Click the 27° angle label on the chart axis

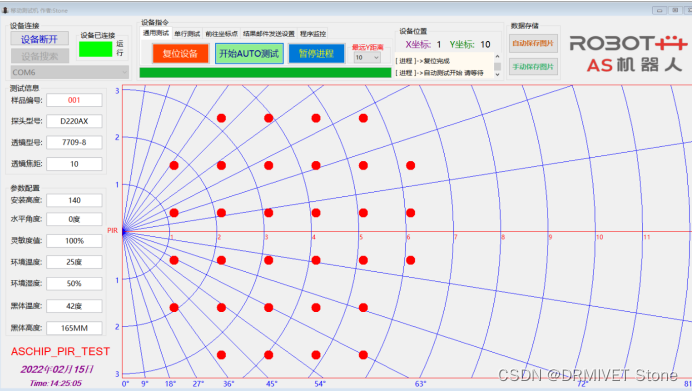tap(198, 384)
